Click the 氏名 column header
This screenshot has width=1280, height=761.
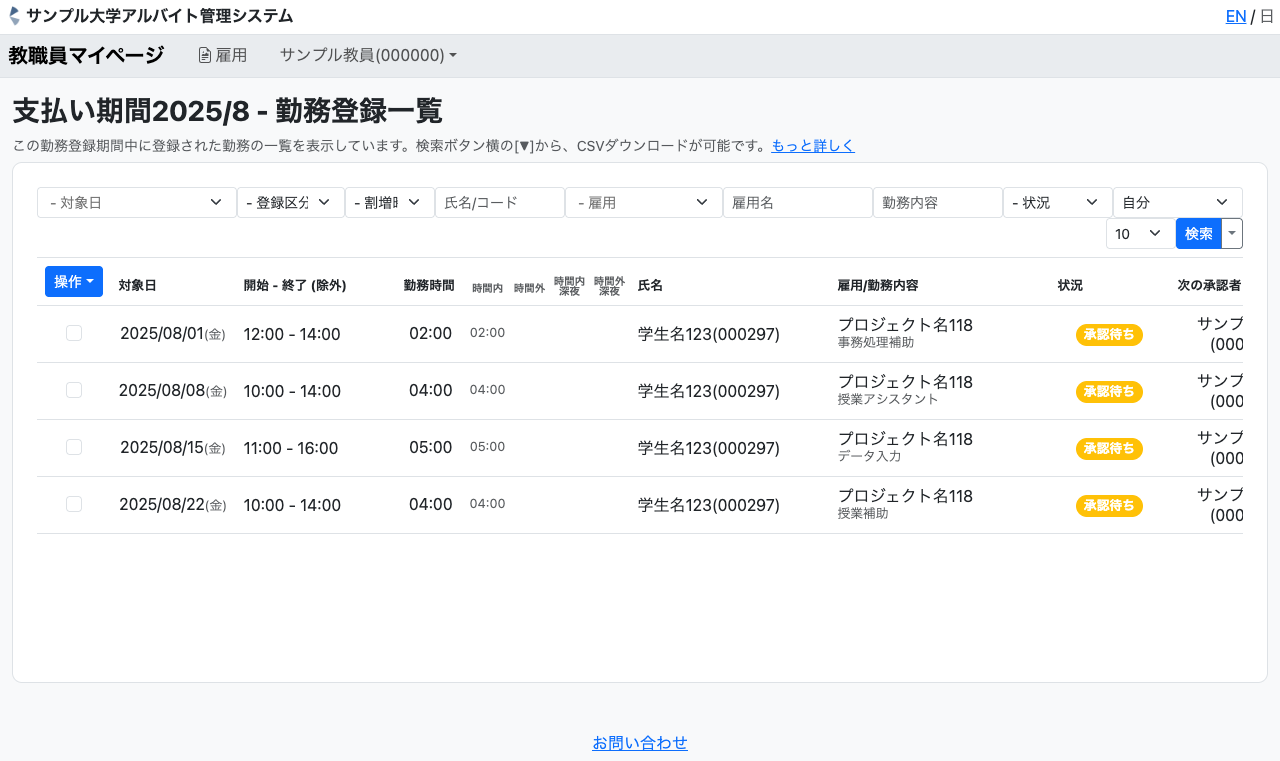650,285
